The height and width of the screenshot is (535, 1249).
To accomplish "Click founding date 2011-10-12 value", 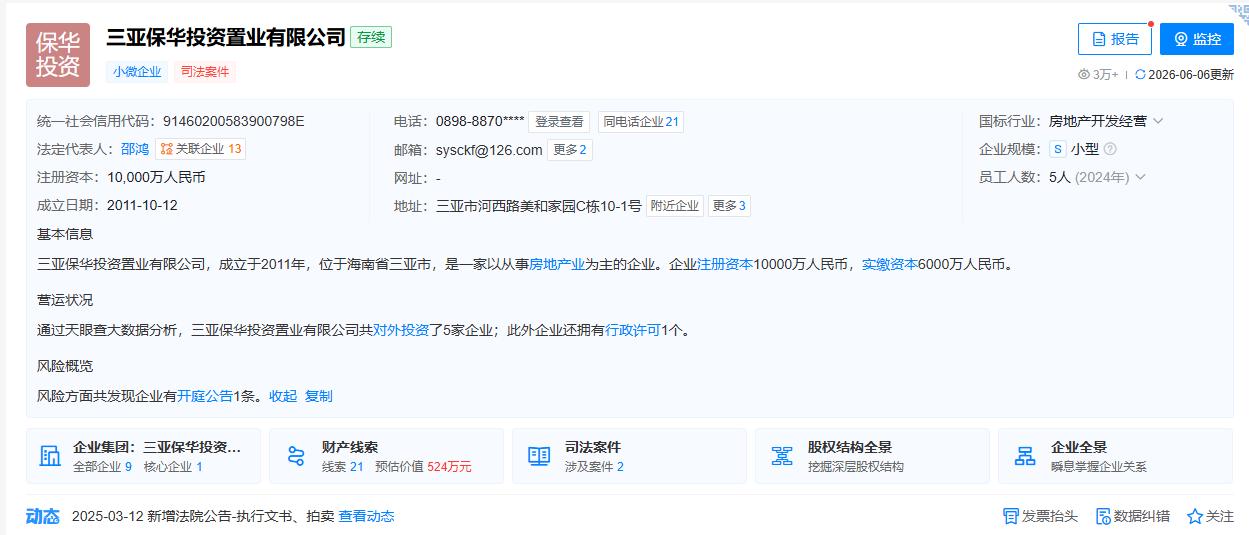I will tap(142, 205).
